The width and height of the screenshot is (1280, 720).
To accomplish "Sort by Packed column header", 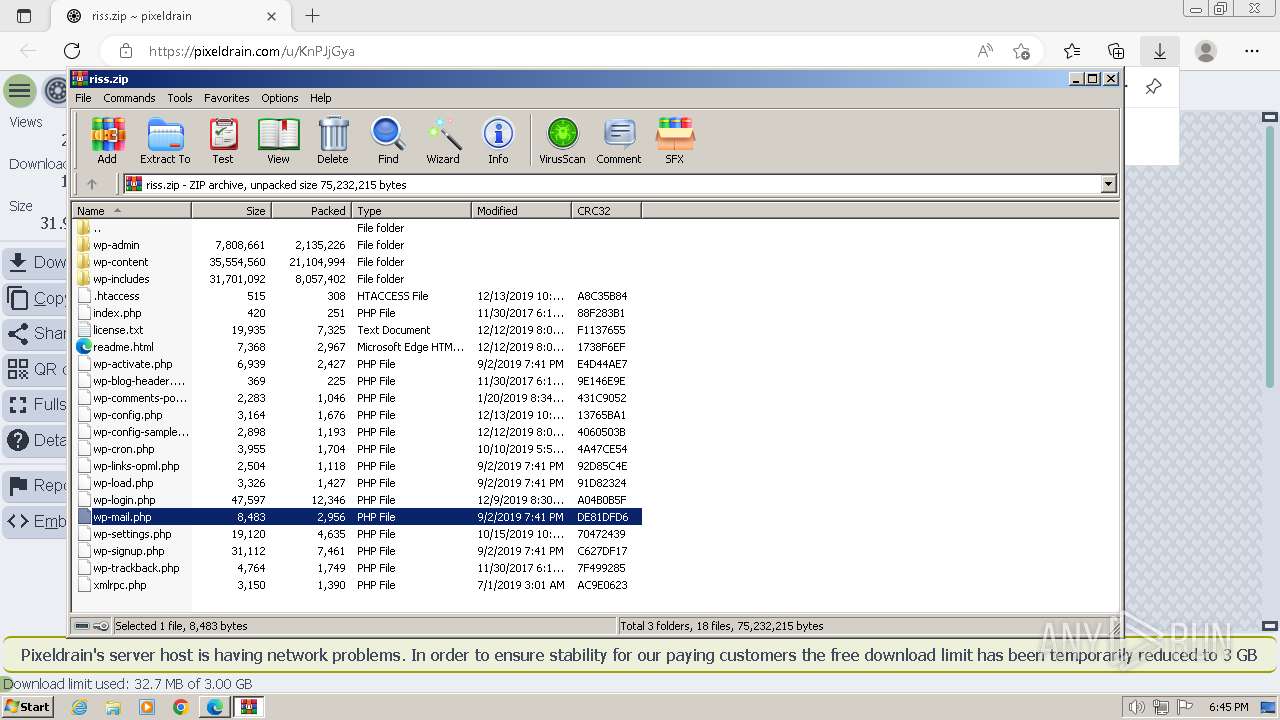I will [x=311, y=211].
